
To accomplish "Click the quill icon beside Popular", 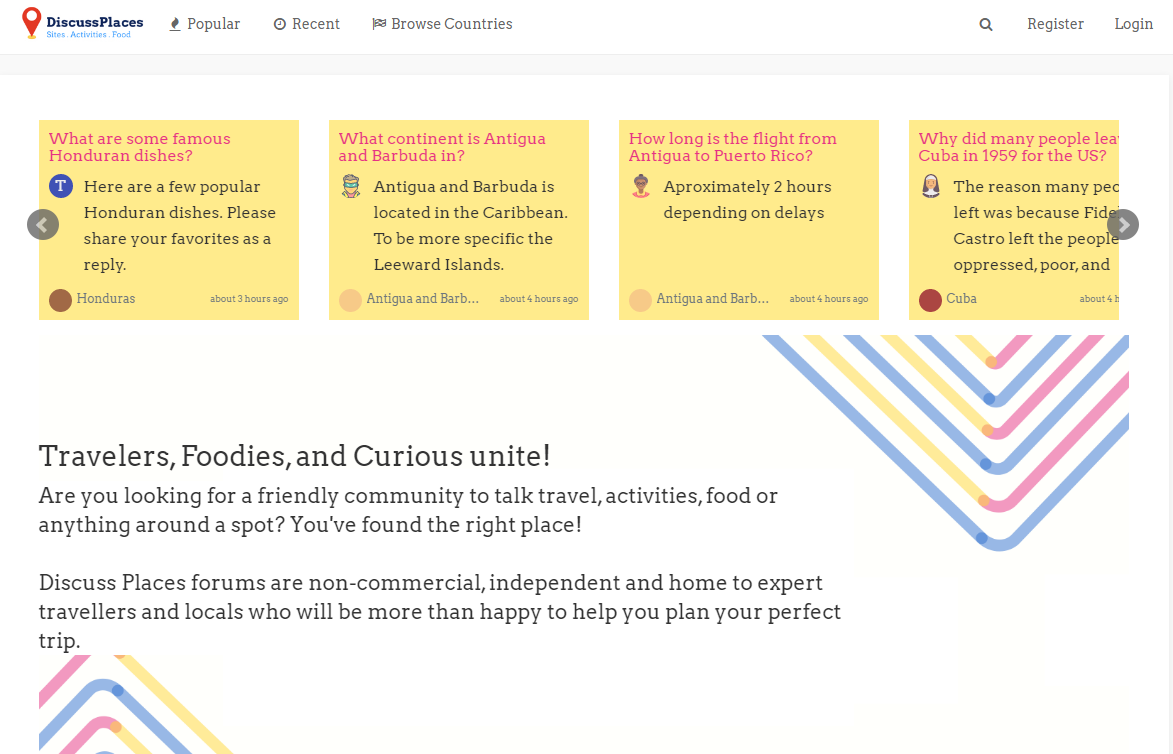I will (x=173, y=23).
